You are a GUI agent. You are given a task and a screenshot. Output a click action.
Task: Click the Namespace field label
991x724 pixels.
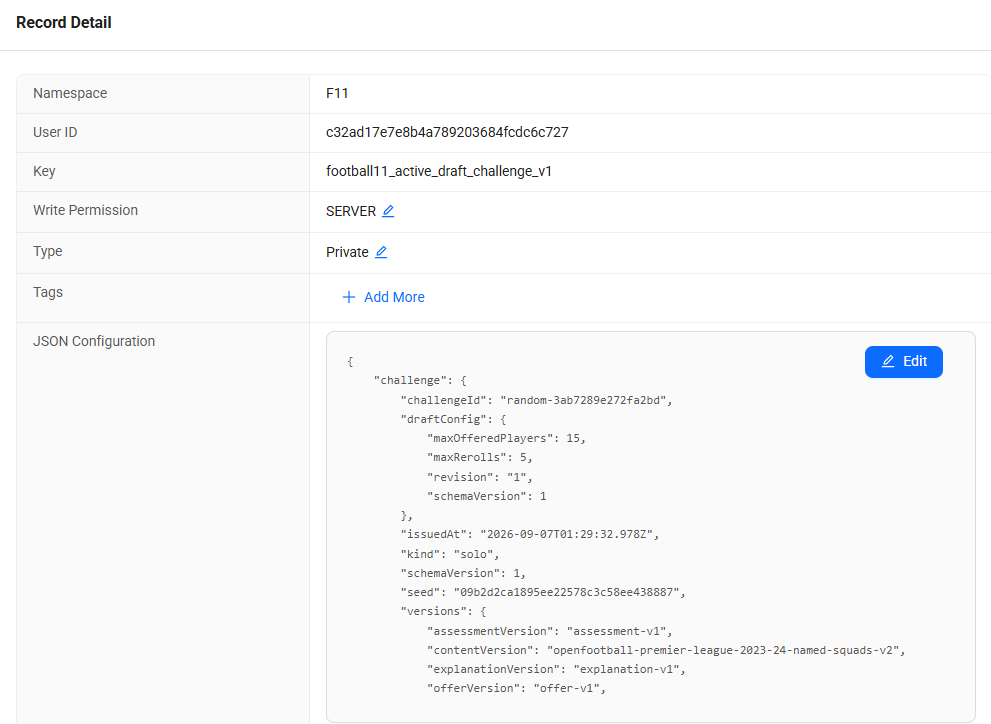pyautogui.click(x=70, y=94)
